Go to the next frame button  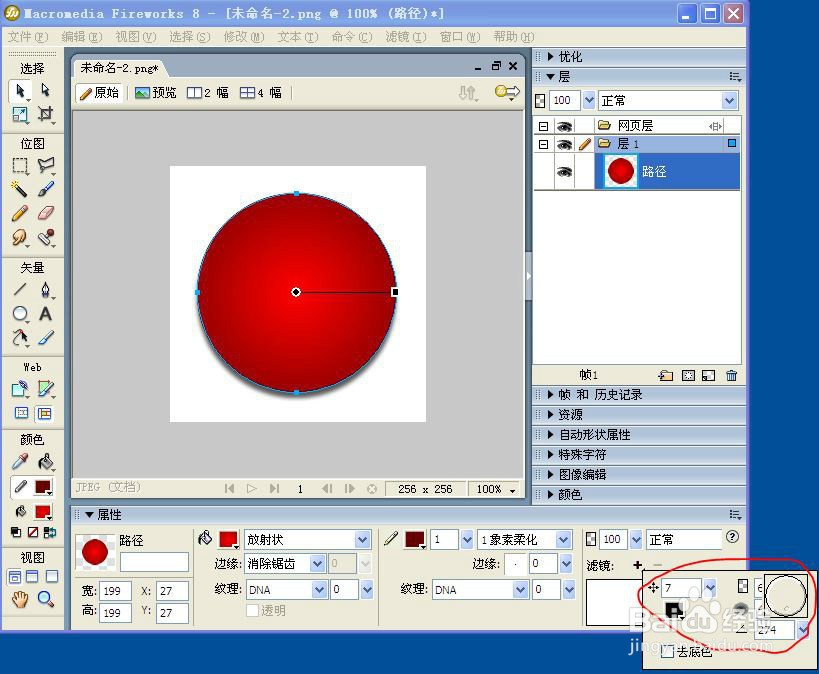349,489
